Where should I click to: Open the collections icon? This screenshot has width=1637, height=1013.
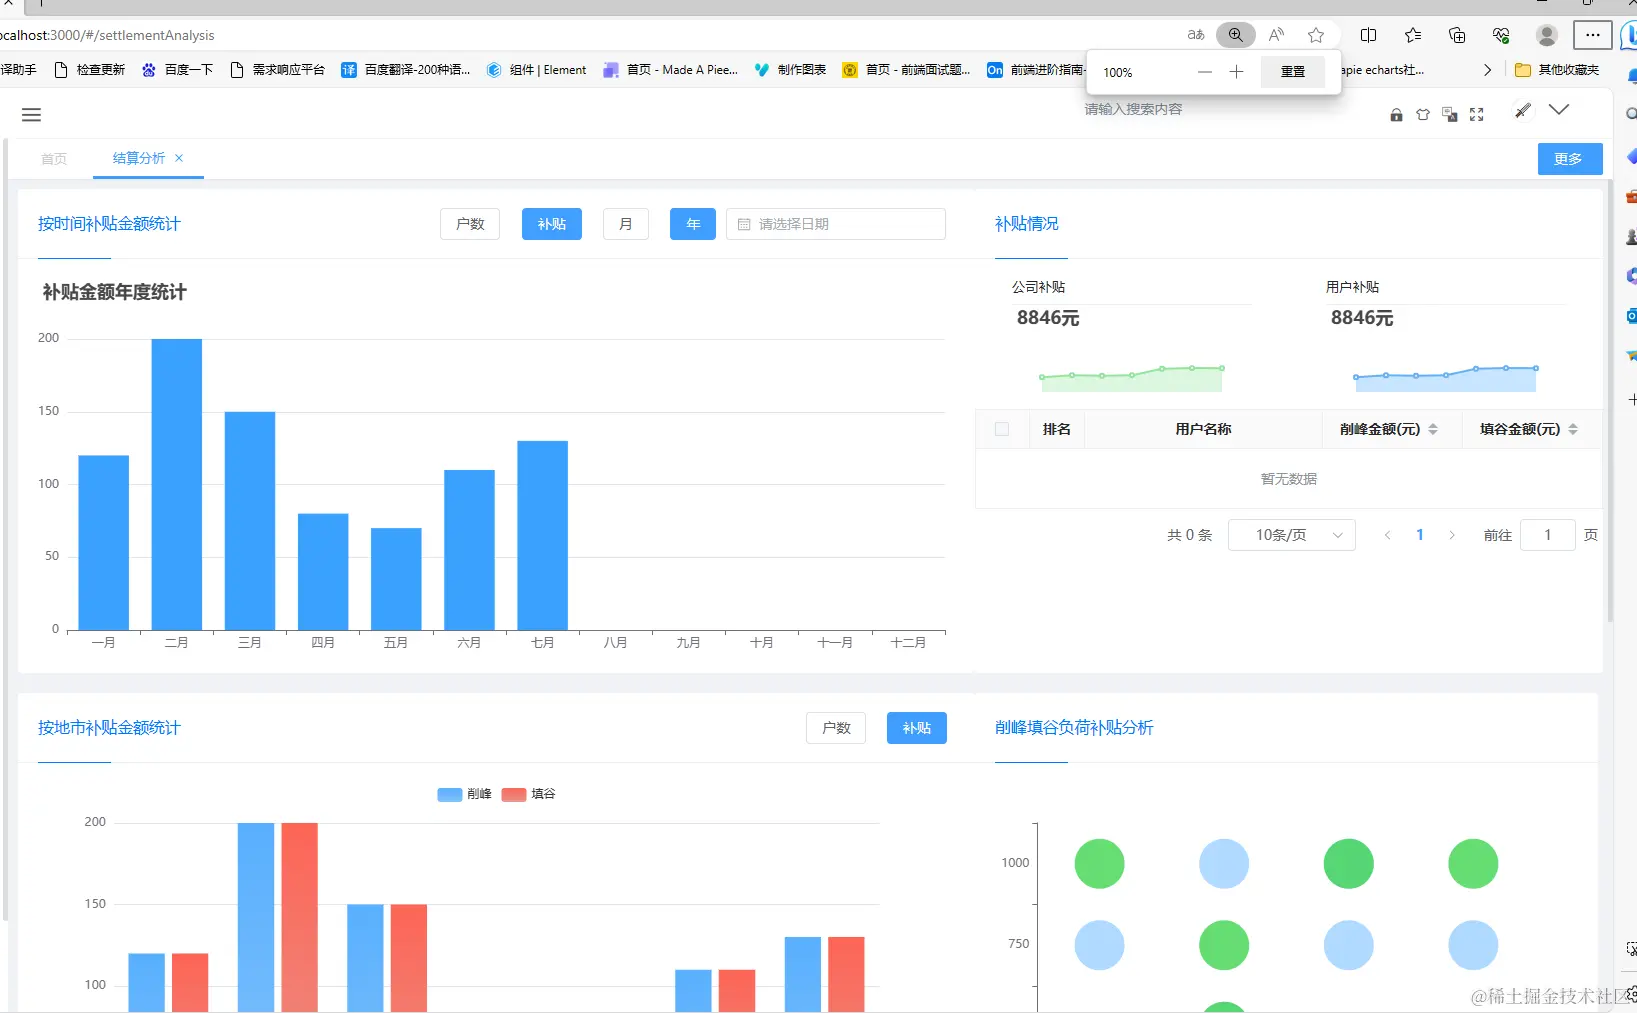coord(1457,35)
